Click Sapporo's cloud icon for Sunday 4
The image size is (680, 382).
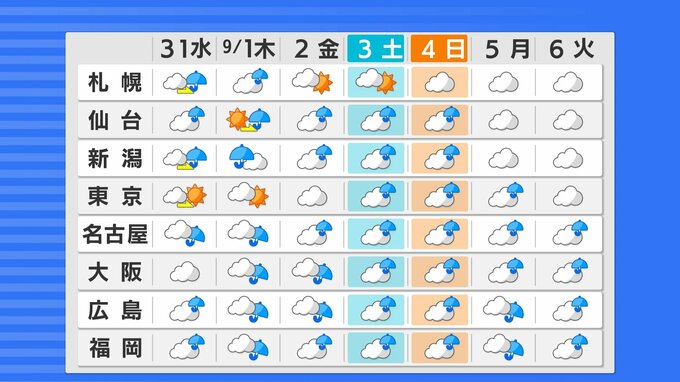(x=439, y=82)
